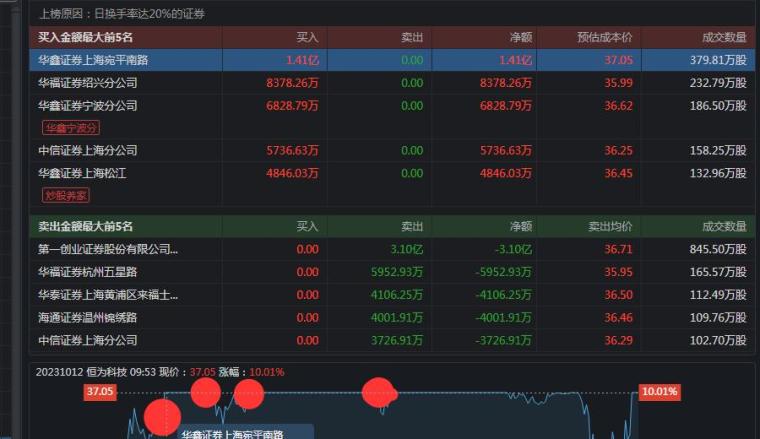Select 中信证券上海分公司 in the buy table
The image size is (760, 439).
(x=88, y=150)
